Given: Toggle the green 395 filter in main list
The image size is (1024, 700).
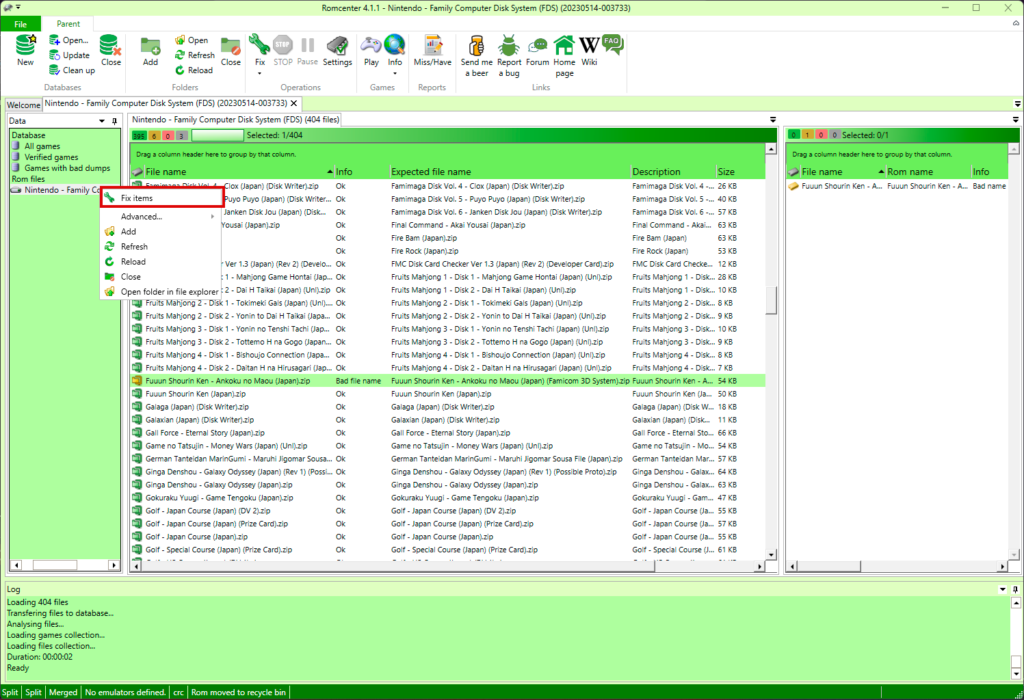Looking at the screenshot, I should [x=139, y=136].
